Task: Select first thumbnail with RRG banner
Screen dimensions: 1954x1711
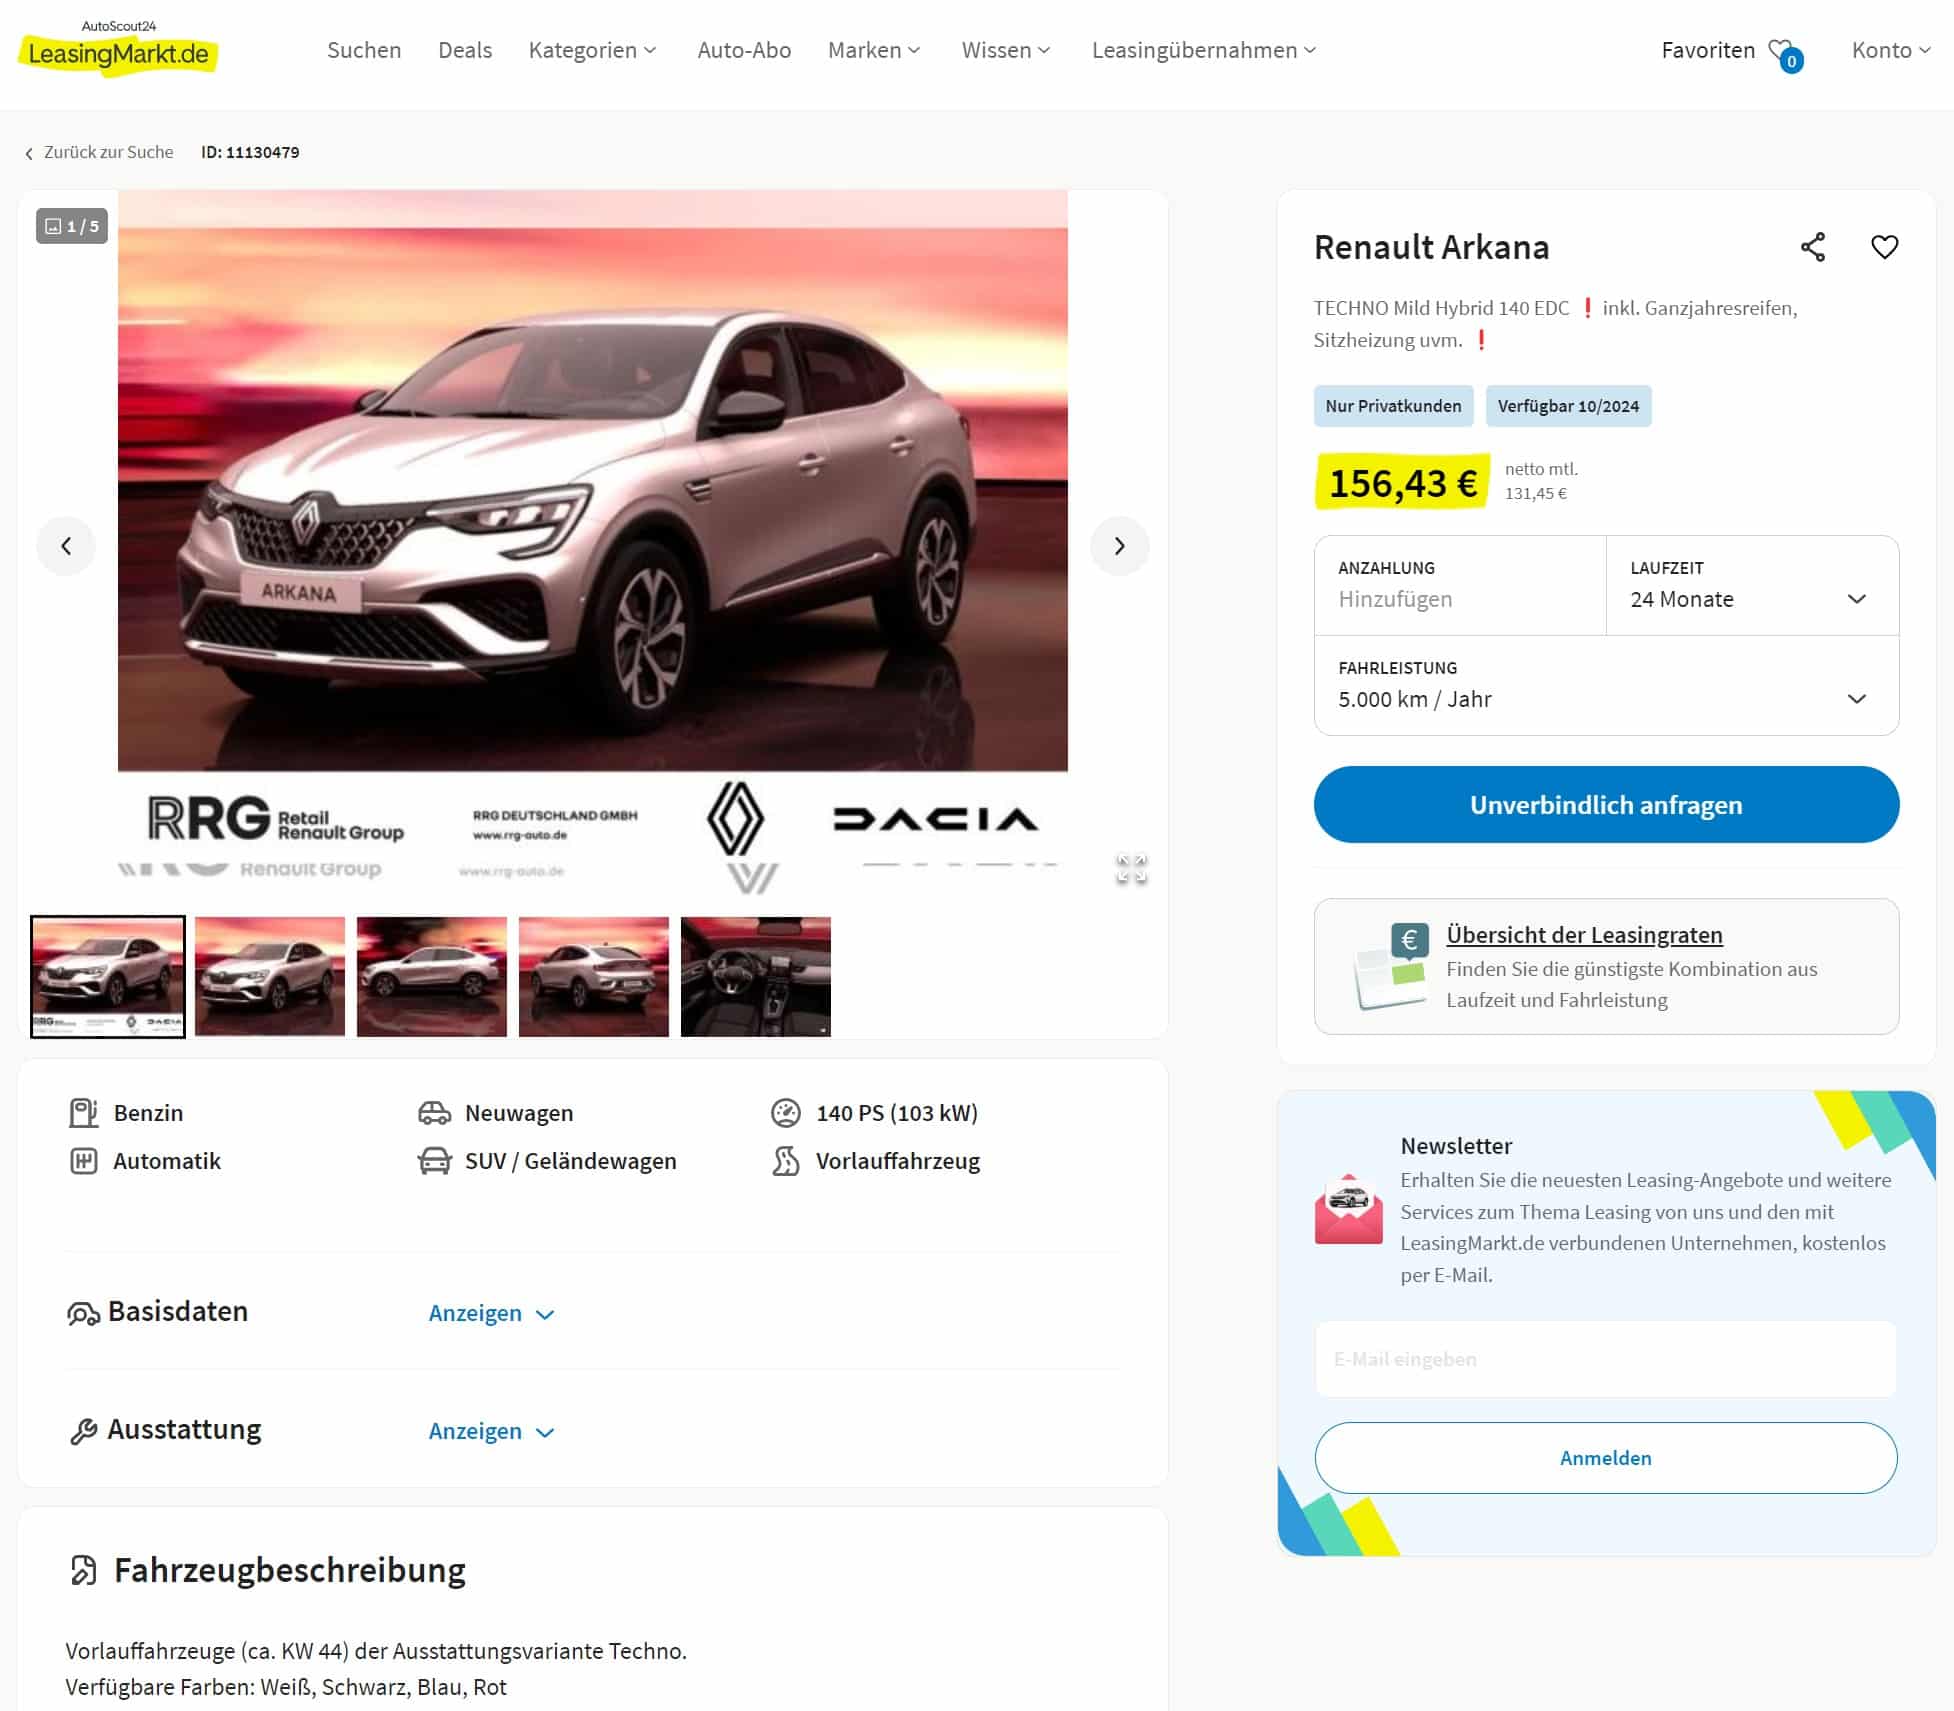Action: [x=108, y=977]
